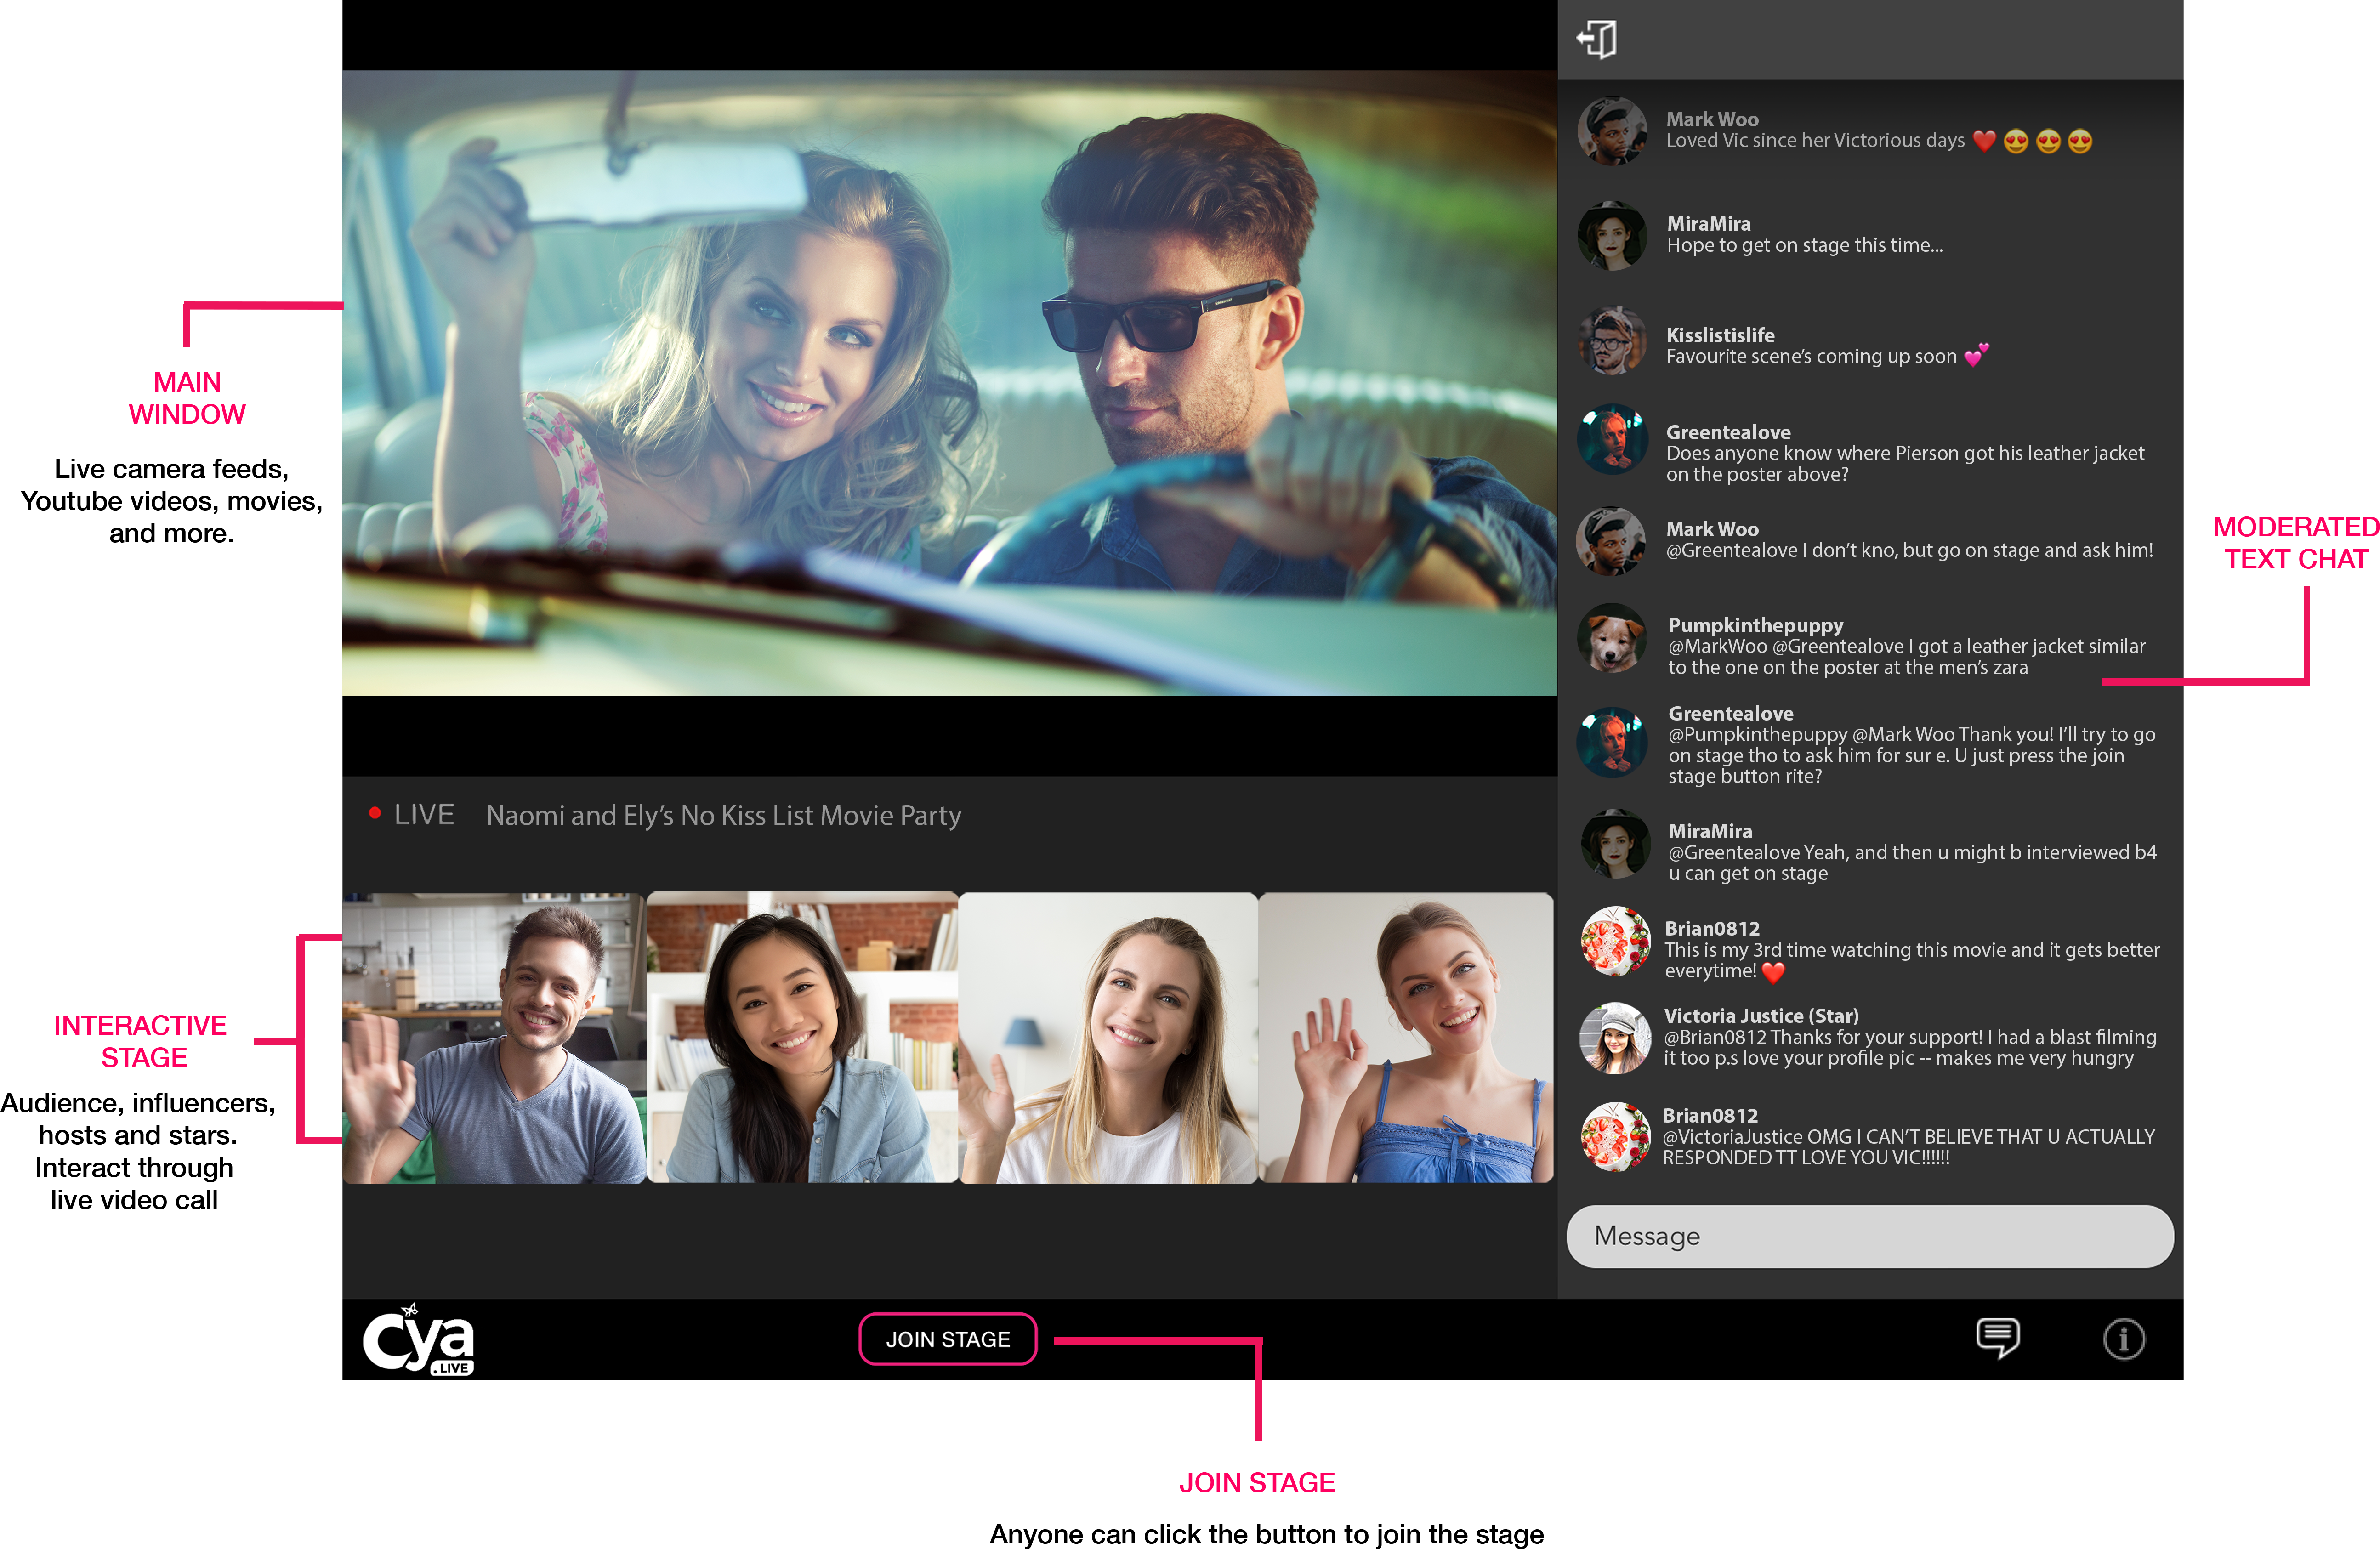The image size is (2380, 1549).
Task: Focus the Message input field
Action: [1869, 1236]
